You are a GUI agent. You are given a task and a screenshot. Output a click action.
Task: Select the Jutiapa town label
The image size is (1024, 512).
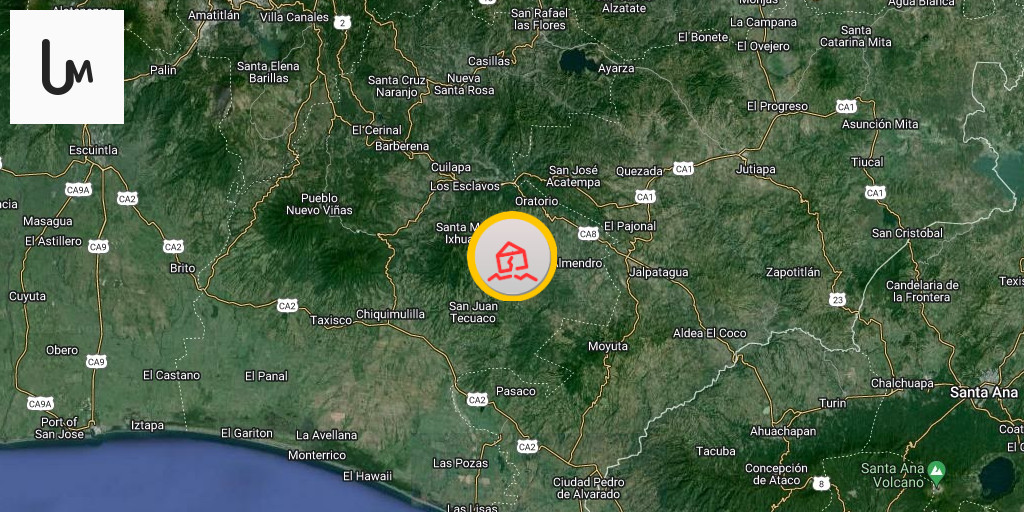756,169
